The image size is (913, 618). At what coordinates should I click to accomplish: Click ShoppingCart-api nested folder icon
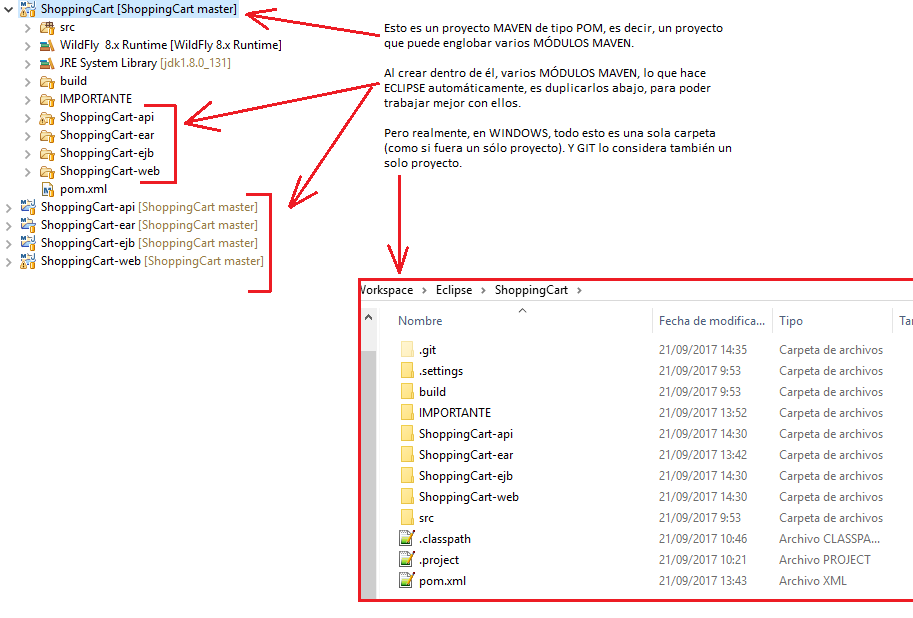point(47,118)
